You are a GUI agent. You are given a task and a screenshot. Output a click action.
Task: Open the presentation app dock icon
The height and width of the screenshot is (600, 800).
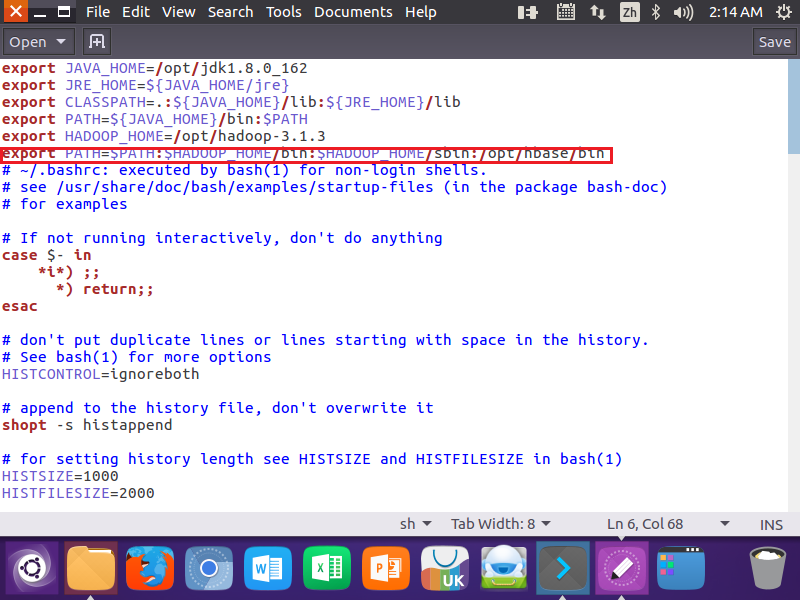click(386, 568)
